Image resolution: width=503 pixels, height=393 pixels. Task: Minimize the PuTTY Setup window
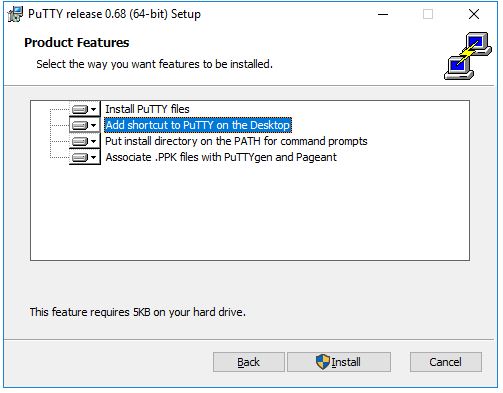pos(383,14)
